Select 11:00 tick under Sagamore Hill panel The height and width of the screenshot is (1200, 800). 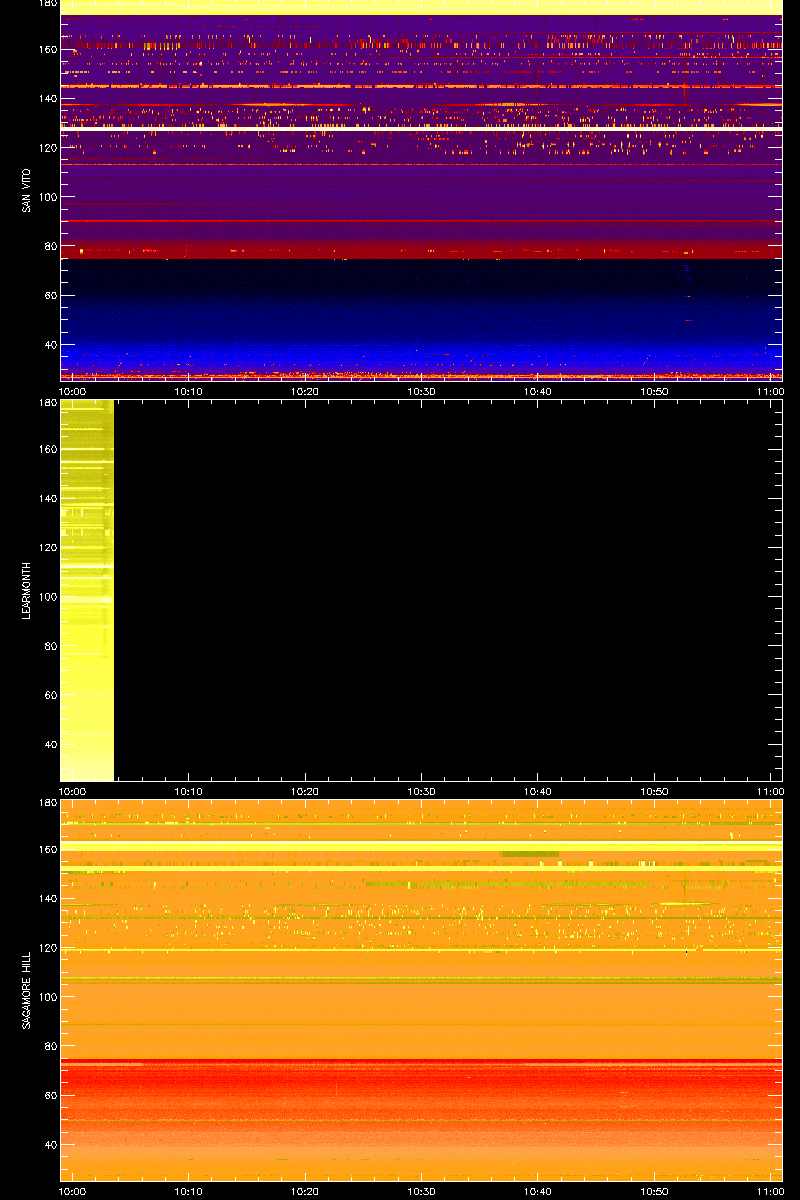coord(770,1191)
